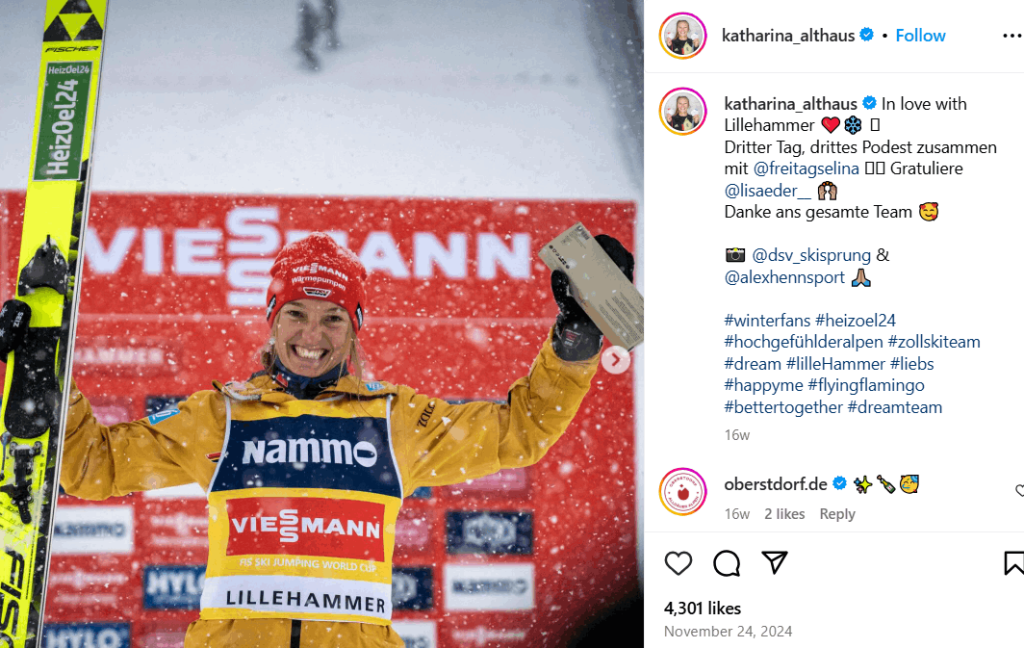Viewport: 1024px width, 648px height.
Task: Open the #flyingflamingo hashtag
Action: 866,385
